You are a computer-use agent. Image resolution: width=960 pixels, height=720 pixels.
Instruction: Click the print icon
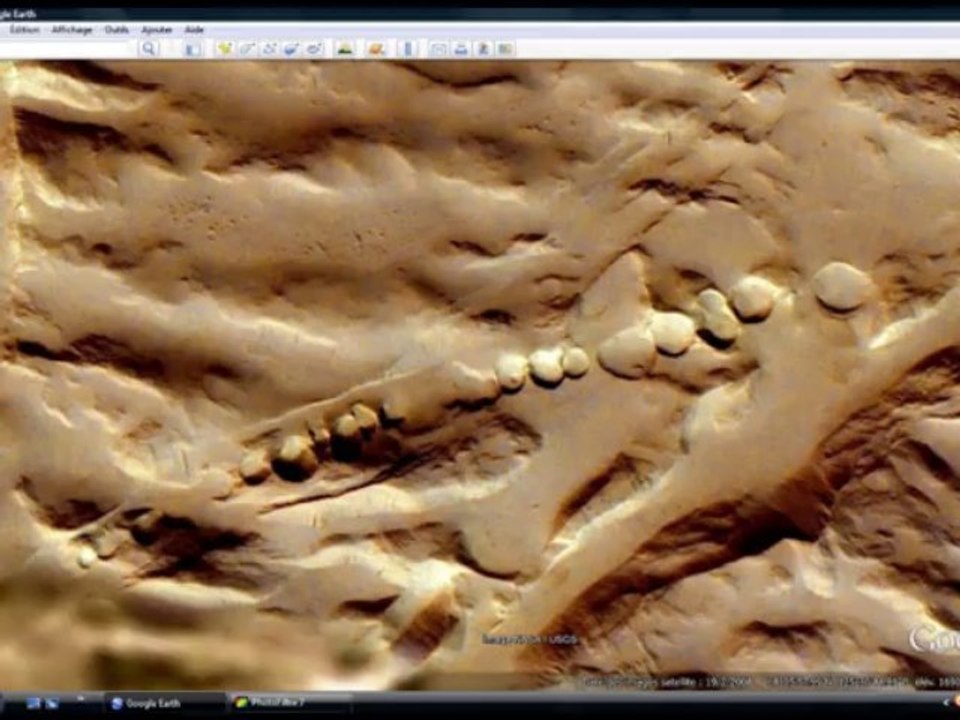point(461,48)
